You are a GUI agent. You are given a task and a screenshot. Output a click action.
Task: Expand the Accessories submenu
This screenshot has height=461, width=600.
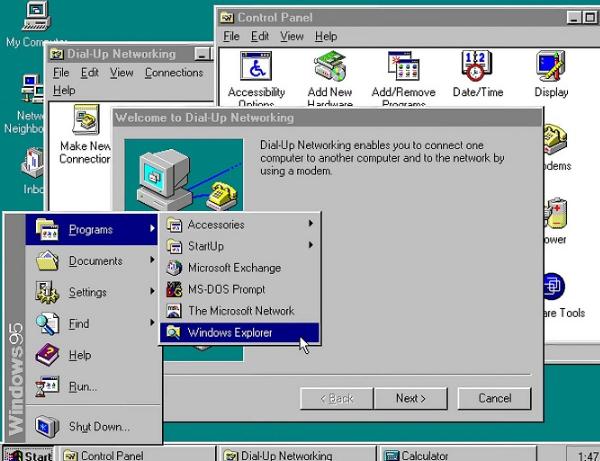click(216, 225)
